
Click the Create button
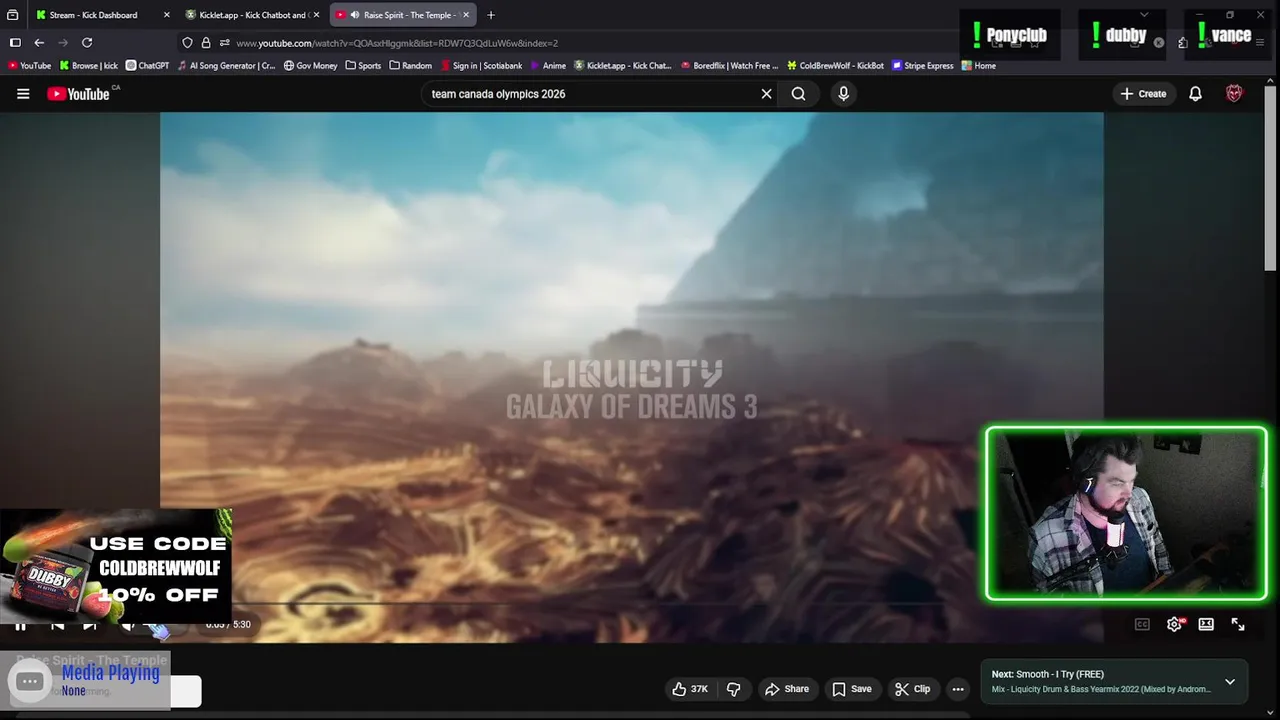(x=1143, y=94)
